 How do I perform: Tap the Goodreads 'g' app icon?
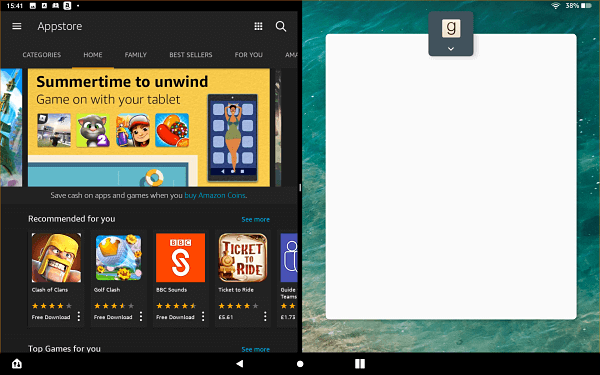451,28
